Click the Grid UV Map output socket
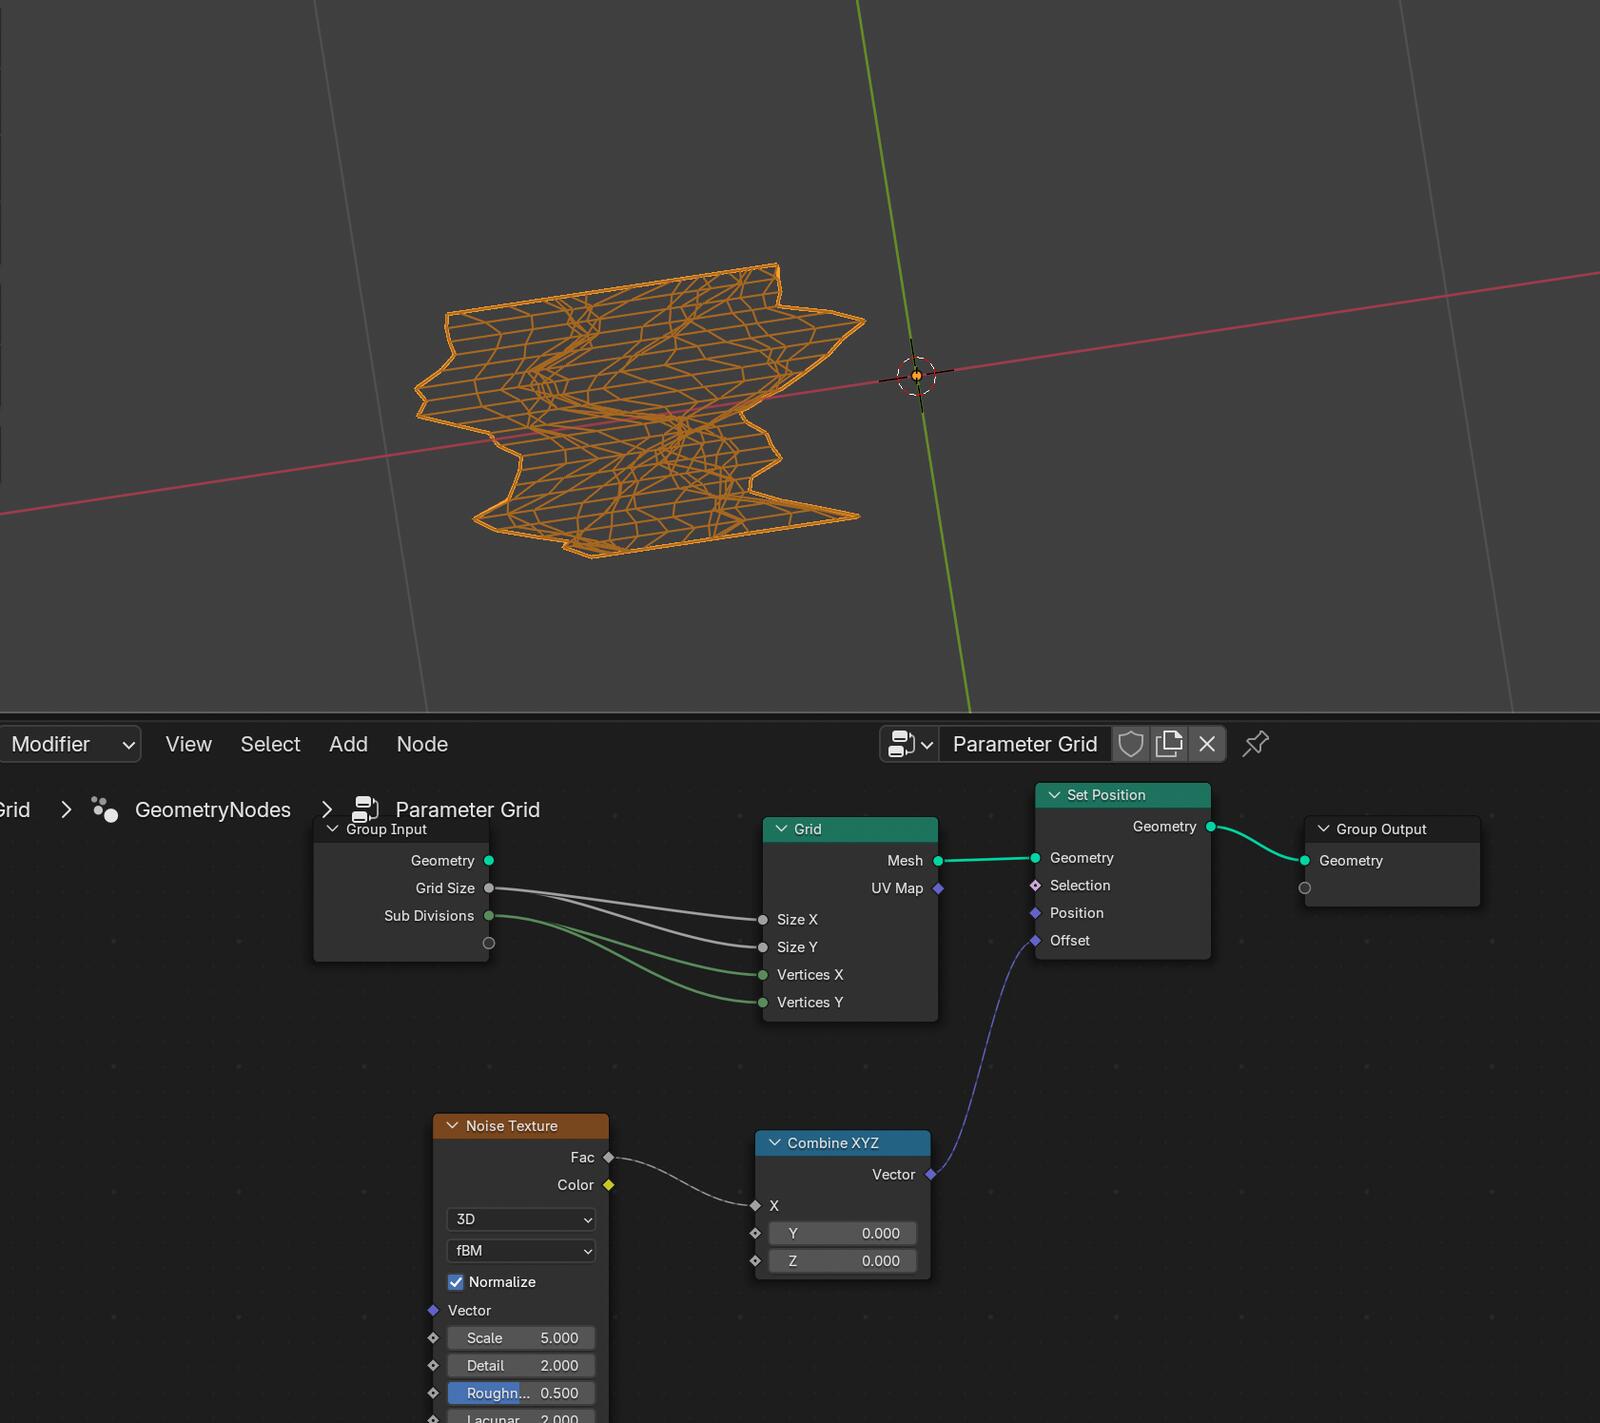This screenshot has width=1600, height=1423. click(x=938, y=888)
